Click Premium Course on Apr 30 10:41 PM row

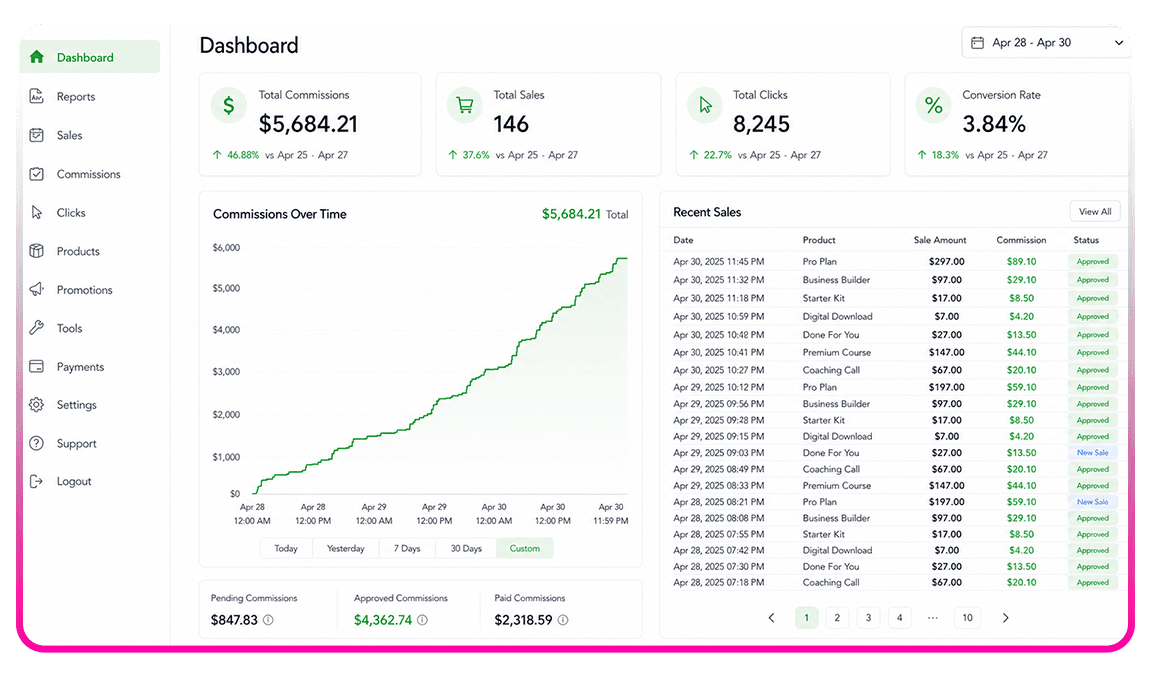click(x=837, y=352)
